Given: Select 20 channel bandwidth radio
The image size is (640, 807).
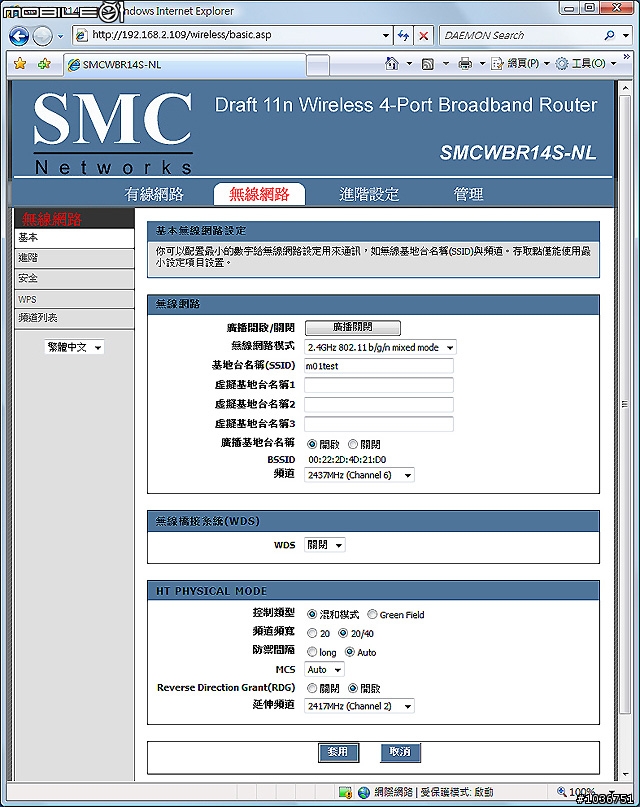Looking at the screenshot, I should point(312,633).
